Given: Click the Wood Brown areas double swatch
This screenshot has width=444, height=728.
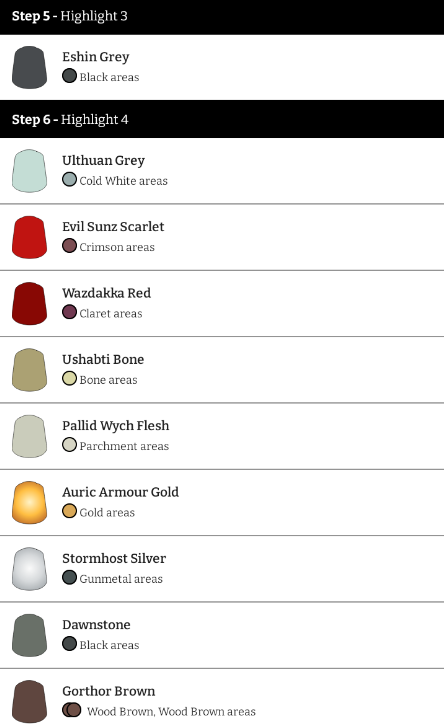Looking at the screenshot, I should pos(72,710).
